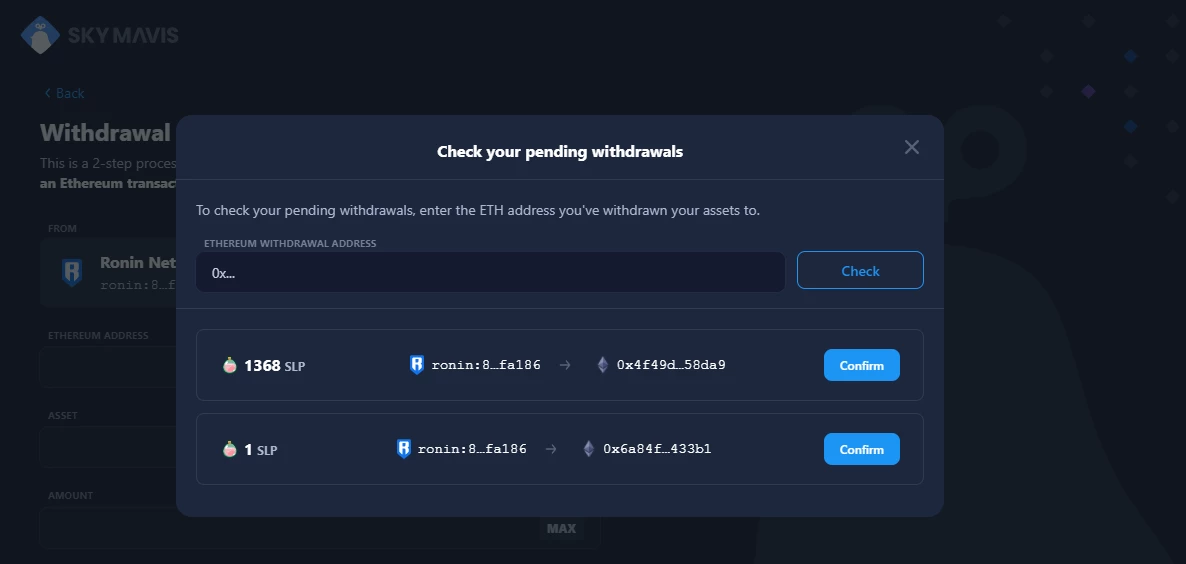Image resolution: width=1186 pixels, height=564 pixels.
Task: Click the SLP potion icon beside 1 SLP
Action: 230,449
